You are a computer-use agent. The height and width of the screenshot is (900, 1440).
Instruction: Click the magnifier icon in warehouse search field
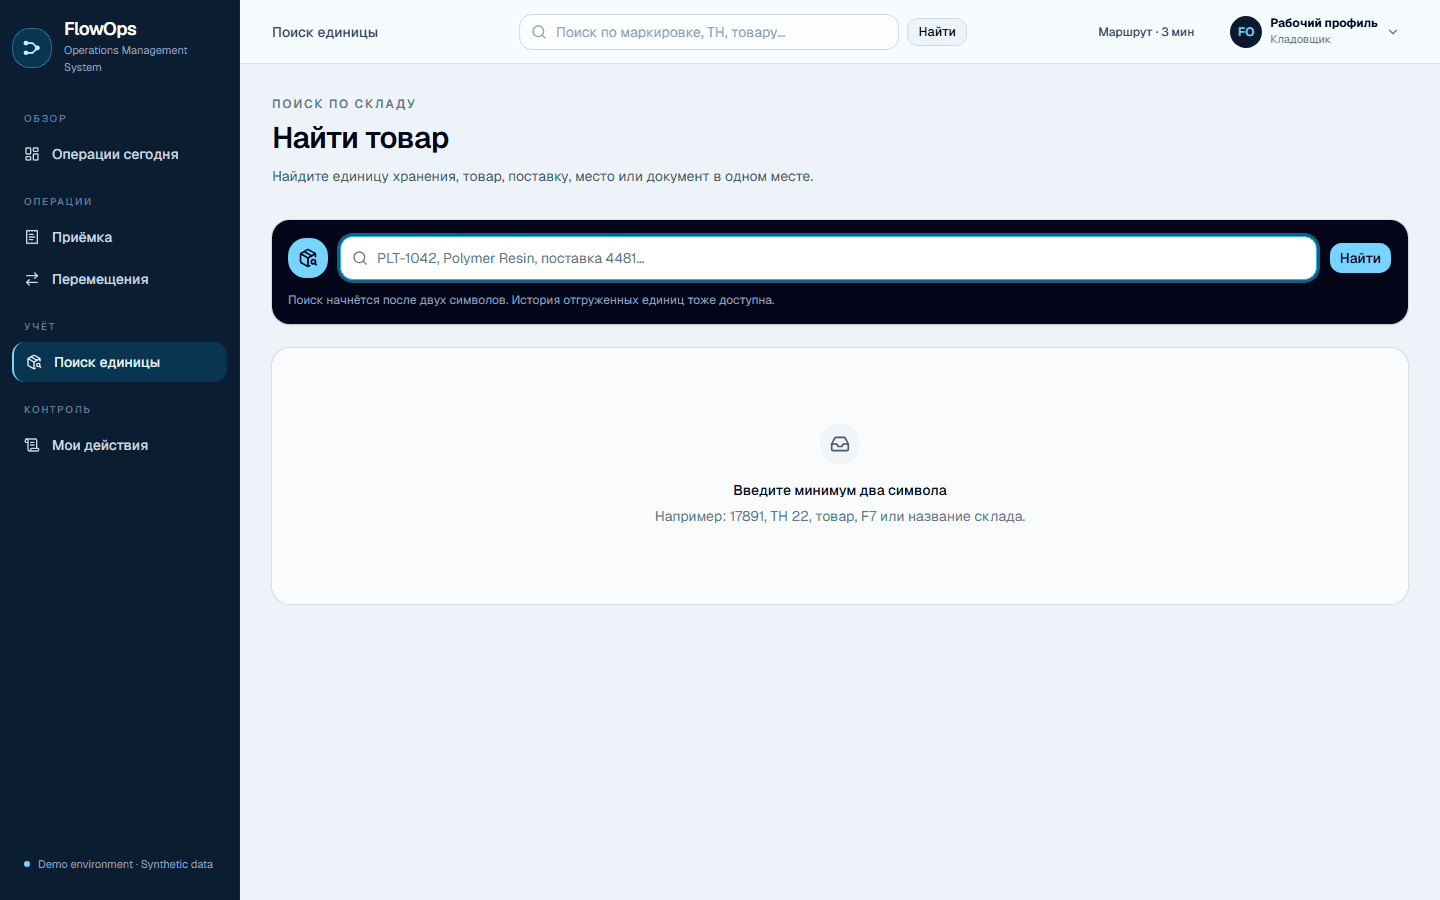[360, 258]
